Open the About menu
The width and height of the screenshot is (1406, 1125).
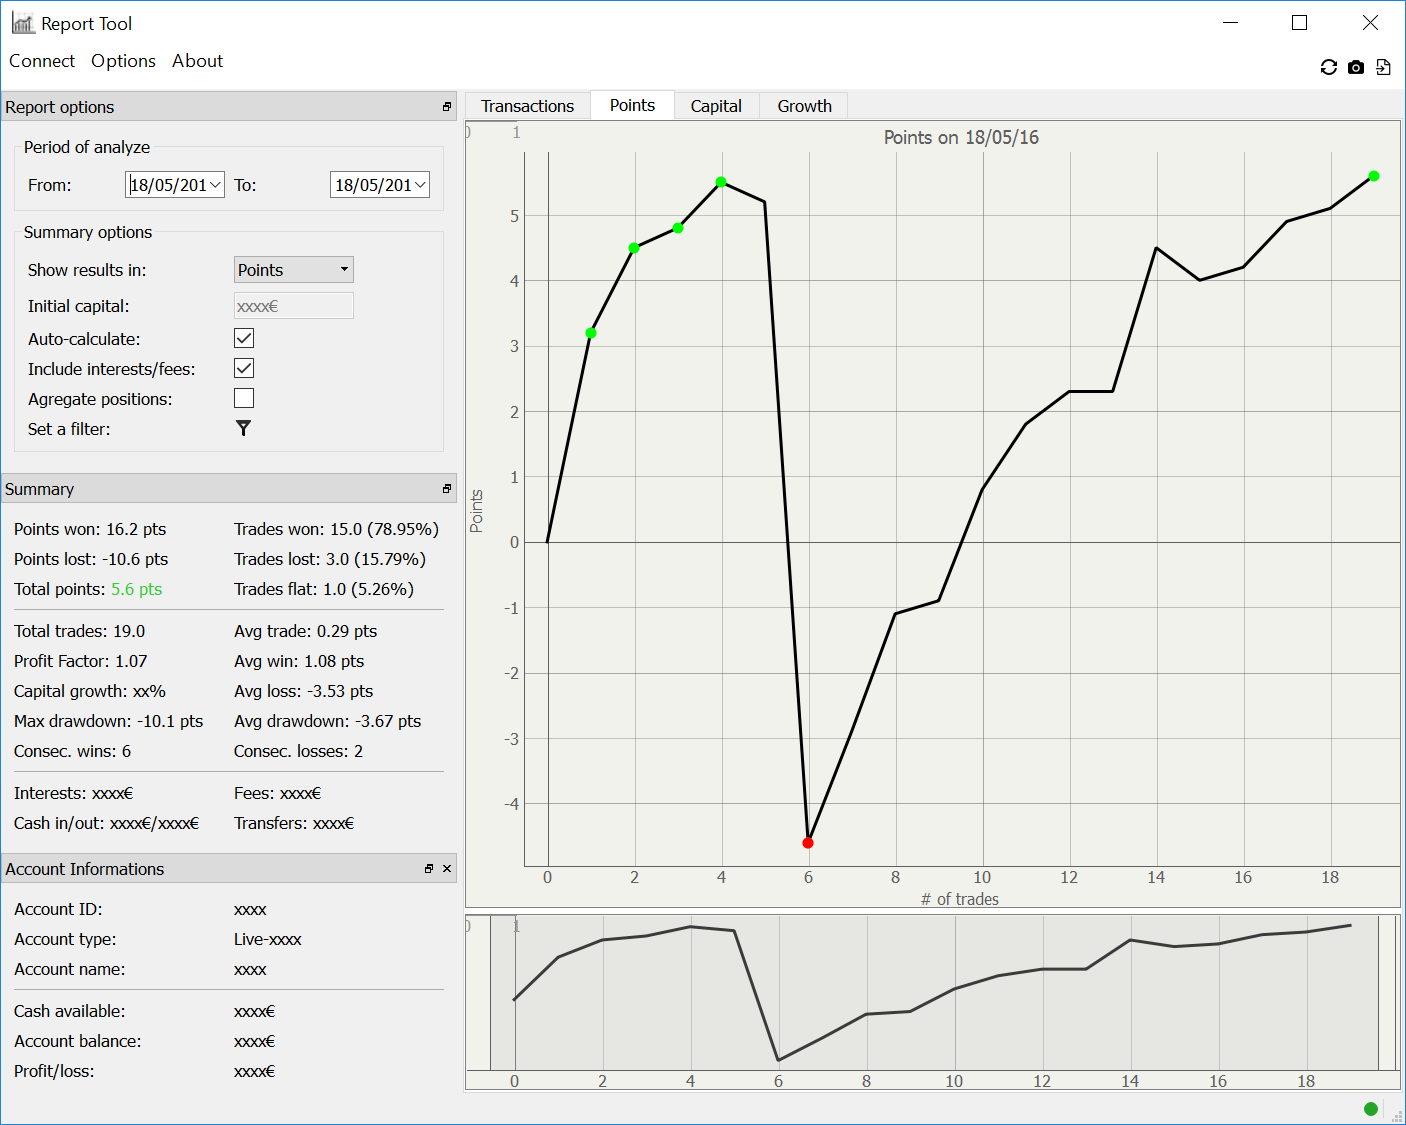click(x=197, y=61)
